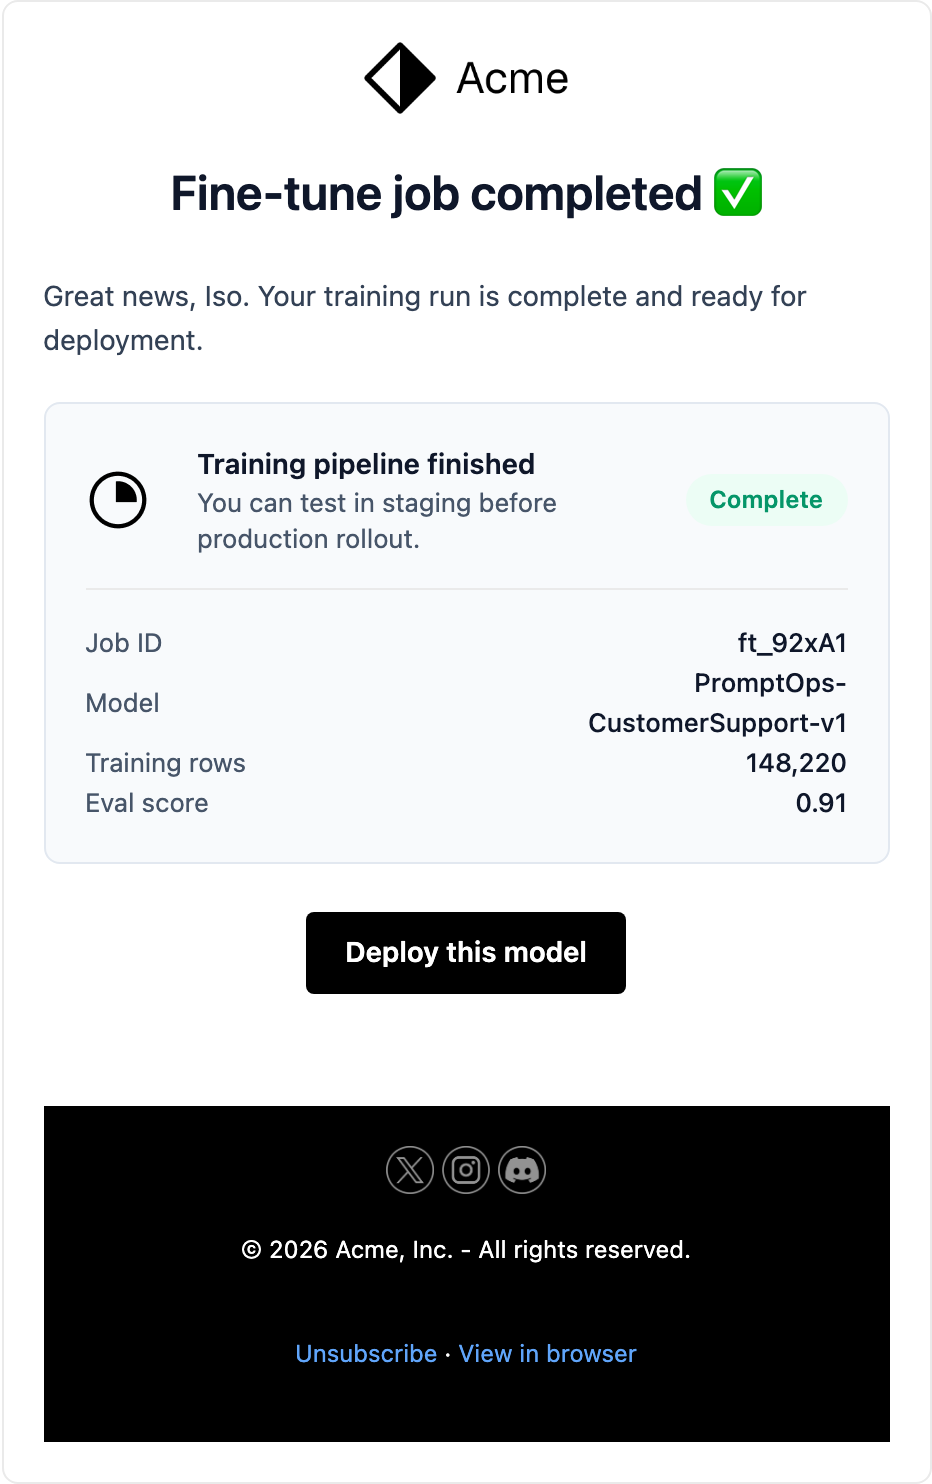Screen dimensions: 932x1484
Task: Click the Eval score label
Action: pyautogui.click(x=147, y=803)
